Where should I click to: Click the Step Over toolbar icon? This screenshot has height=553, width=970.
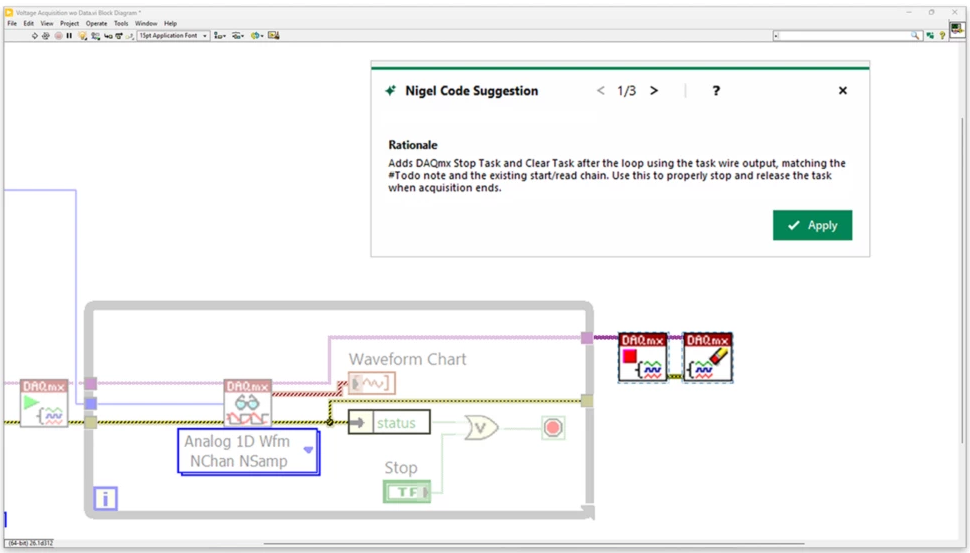click(119, 36)
